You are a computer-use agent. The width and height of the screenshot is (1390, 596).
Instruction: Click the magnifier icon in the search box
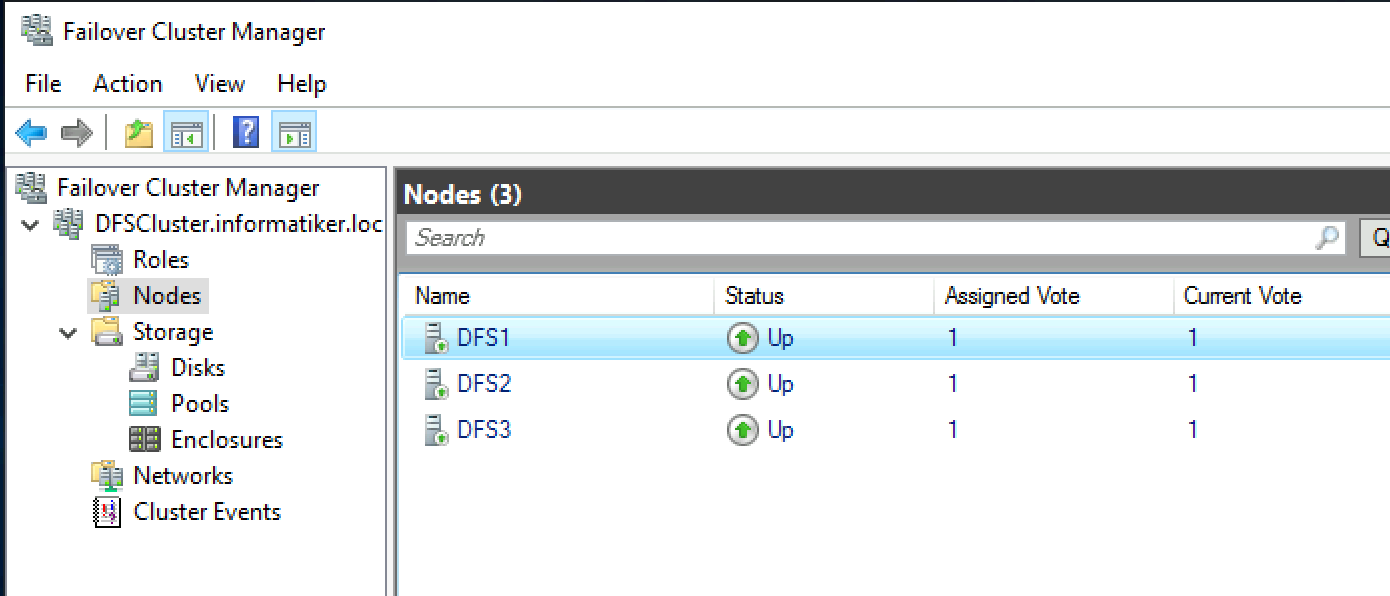[1327, 238]
